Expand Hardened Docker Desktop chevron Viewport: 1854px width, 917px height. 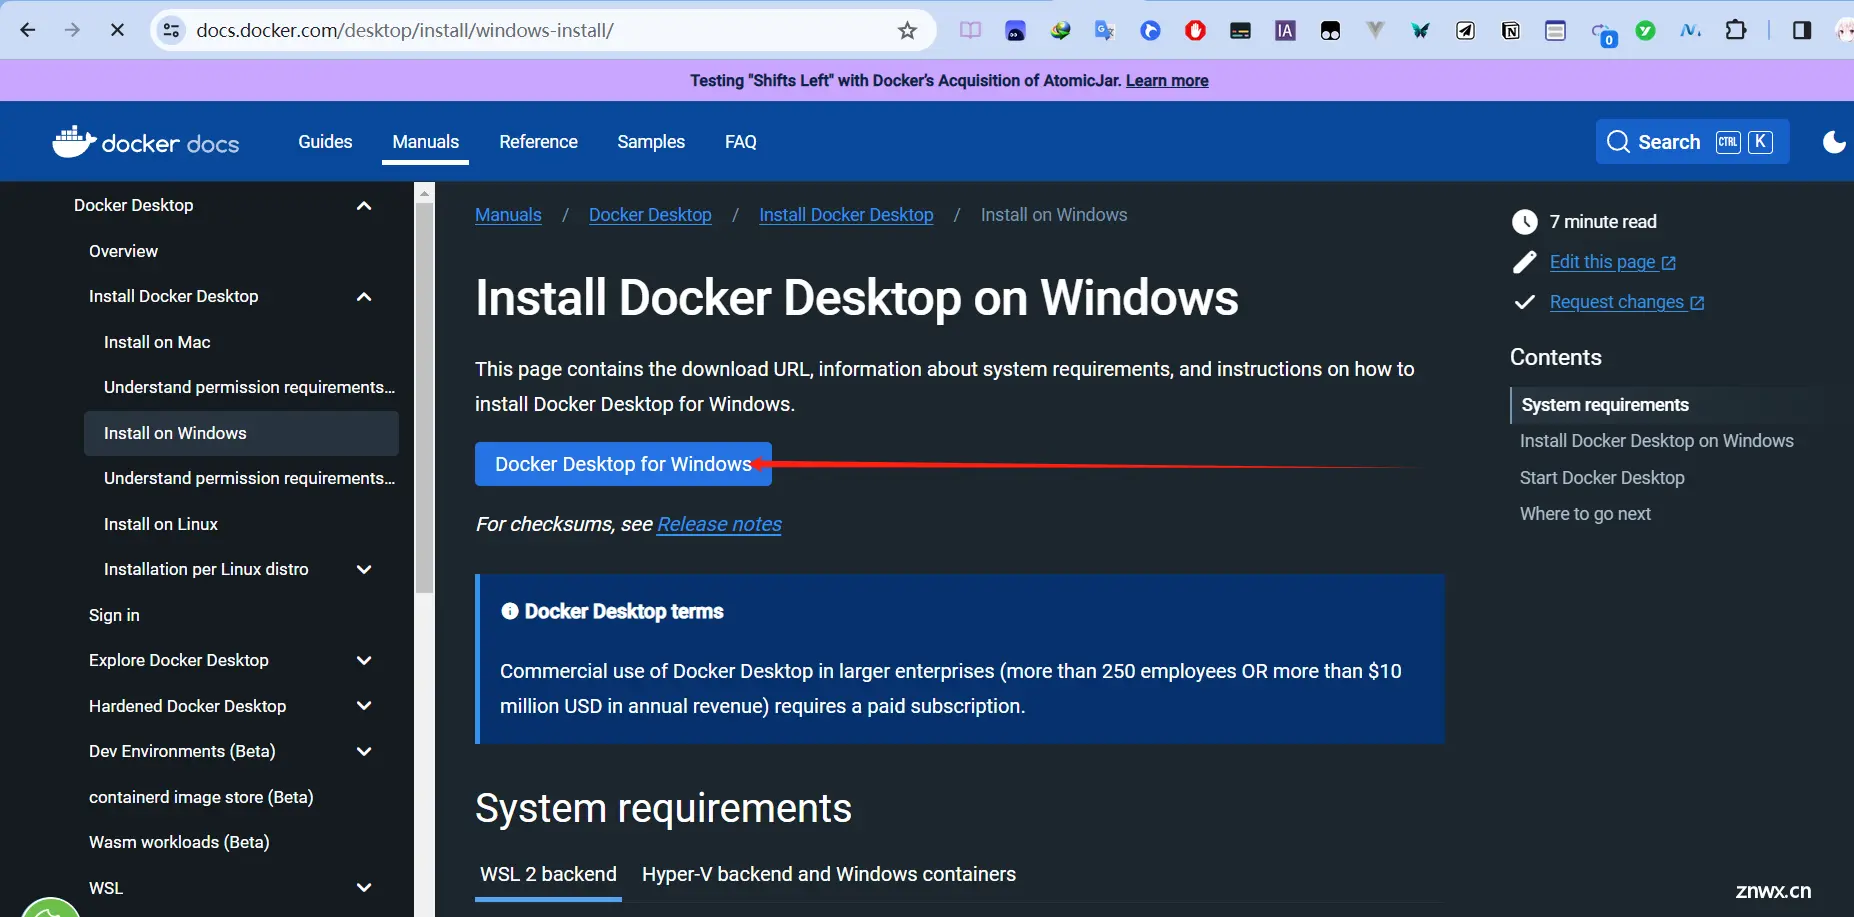click(x=364, y=706)
